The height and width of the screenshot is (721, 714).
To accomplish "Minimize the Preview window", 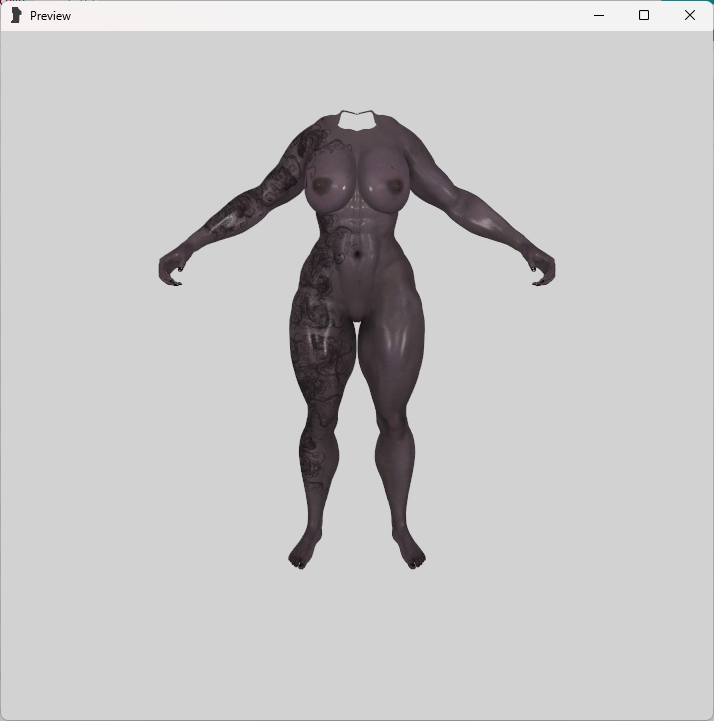I will pyautogui.click(x=599, y=16).
